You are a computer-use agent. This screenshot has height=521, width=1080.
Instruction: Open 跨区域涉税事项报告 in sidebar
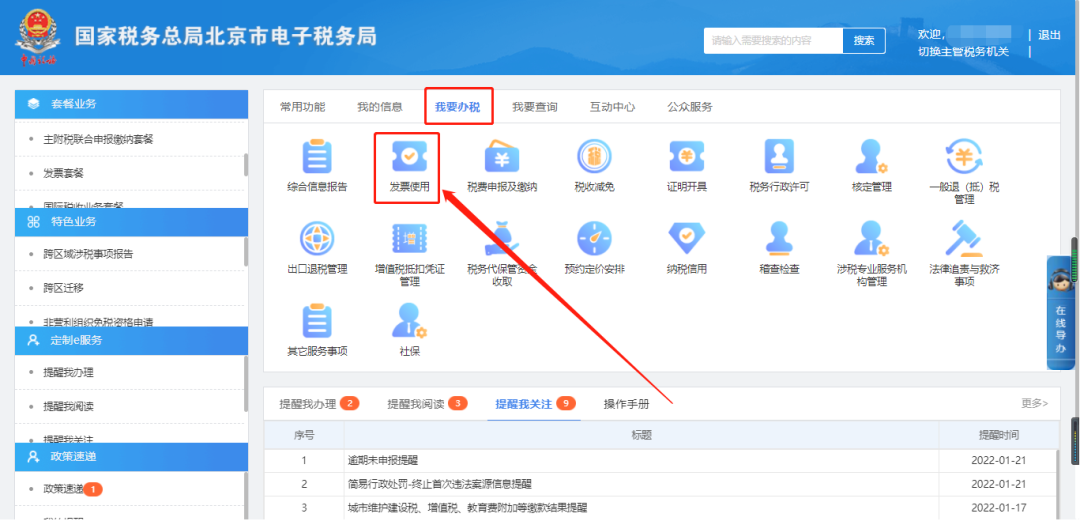[x=88, y=254]
